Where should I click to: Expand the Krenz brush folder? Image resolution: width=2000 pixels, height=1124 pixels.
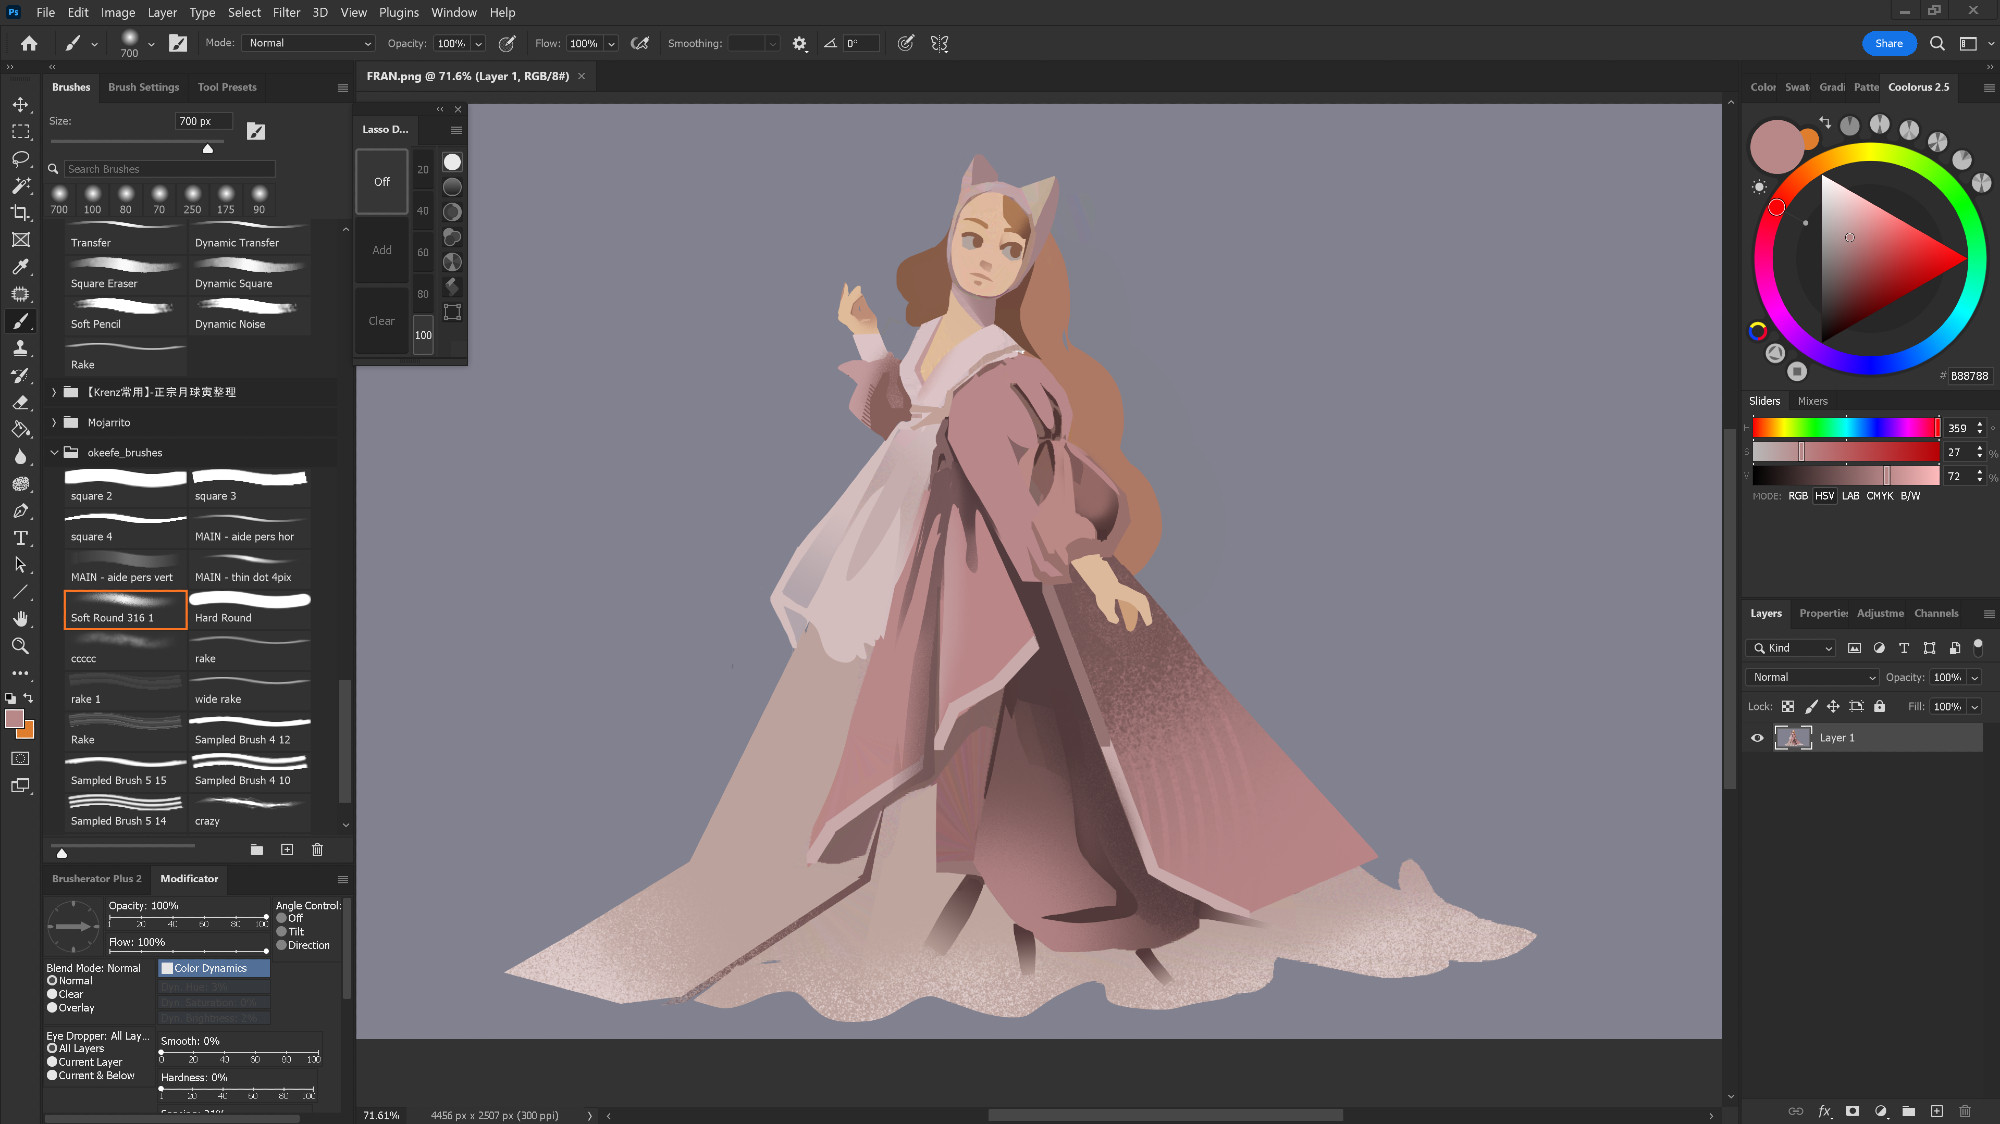[54, 392]
